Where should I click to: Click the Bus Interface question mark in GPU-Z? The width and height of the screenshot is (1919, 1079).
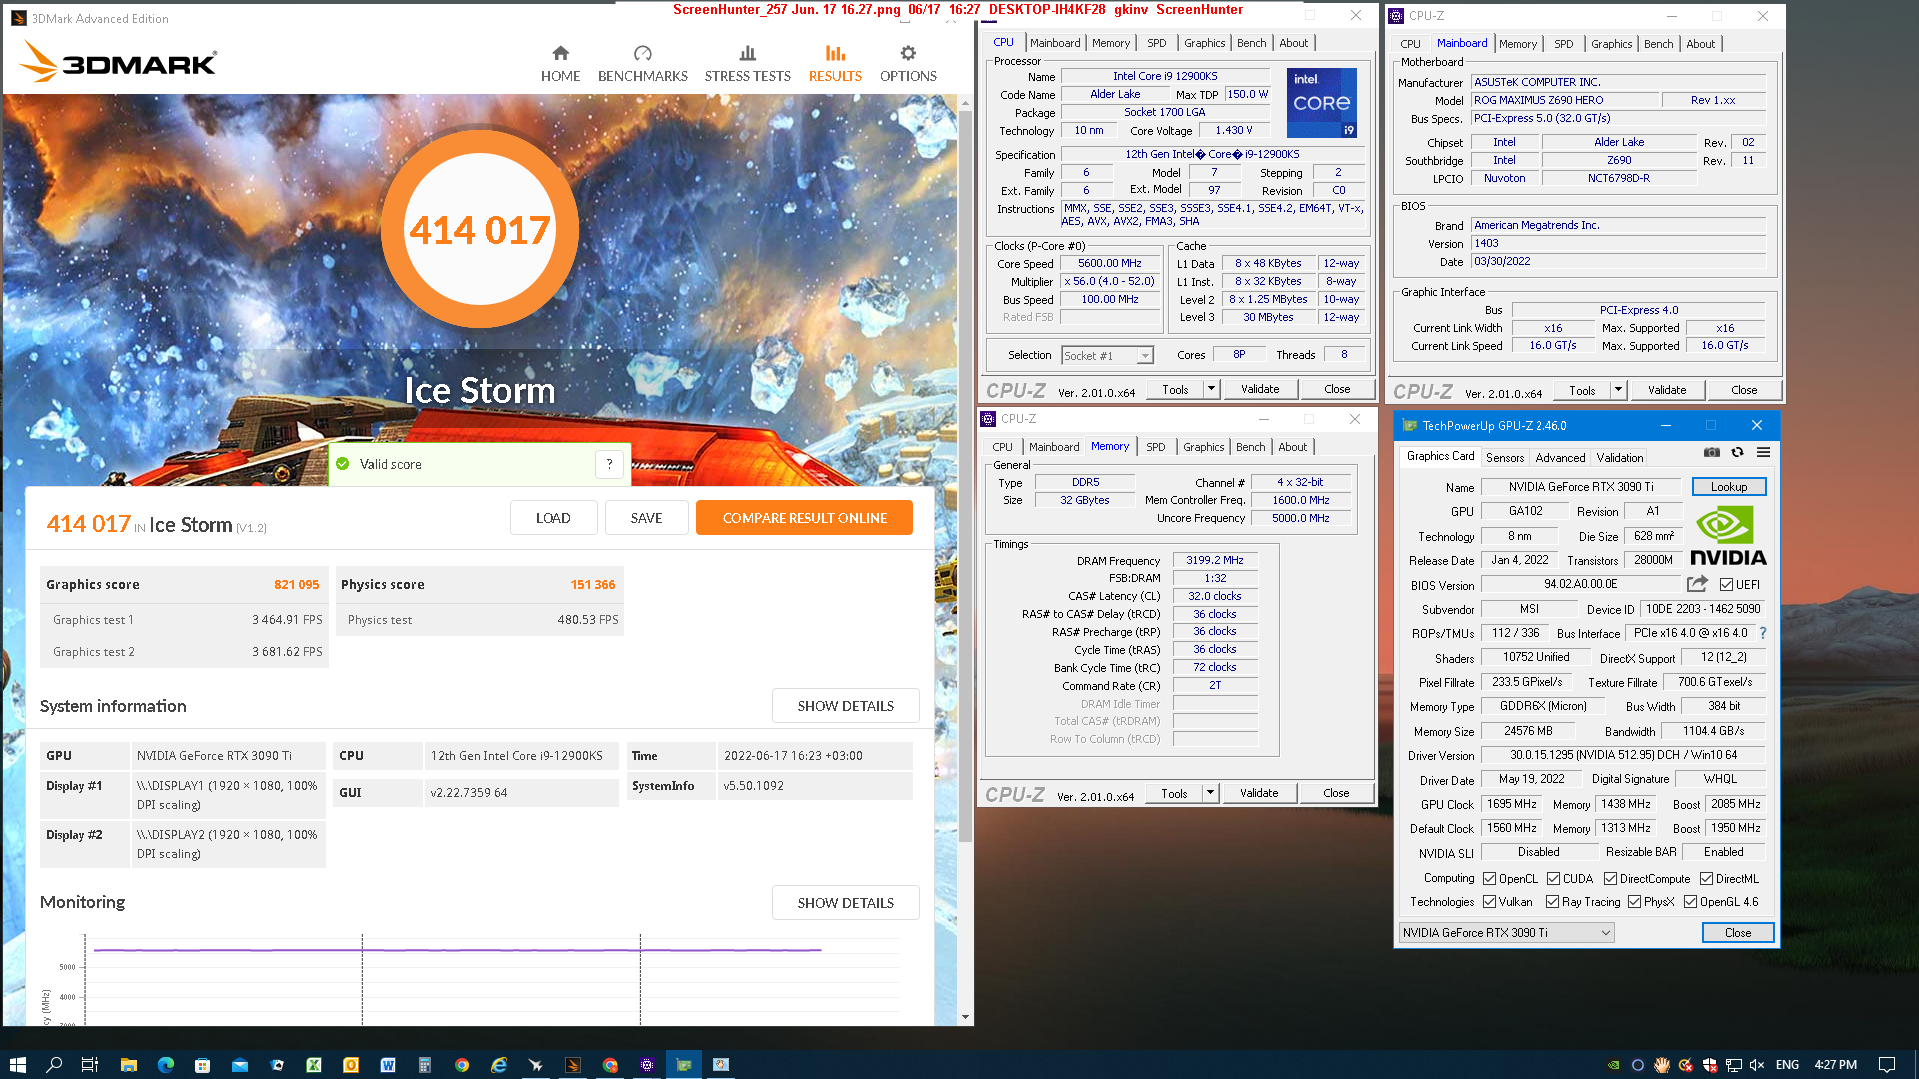pyautogui.click(x=1763, y=633)
